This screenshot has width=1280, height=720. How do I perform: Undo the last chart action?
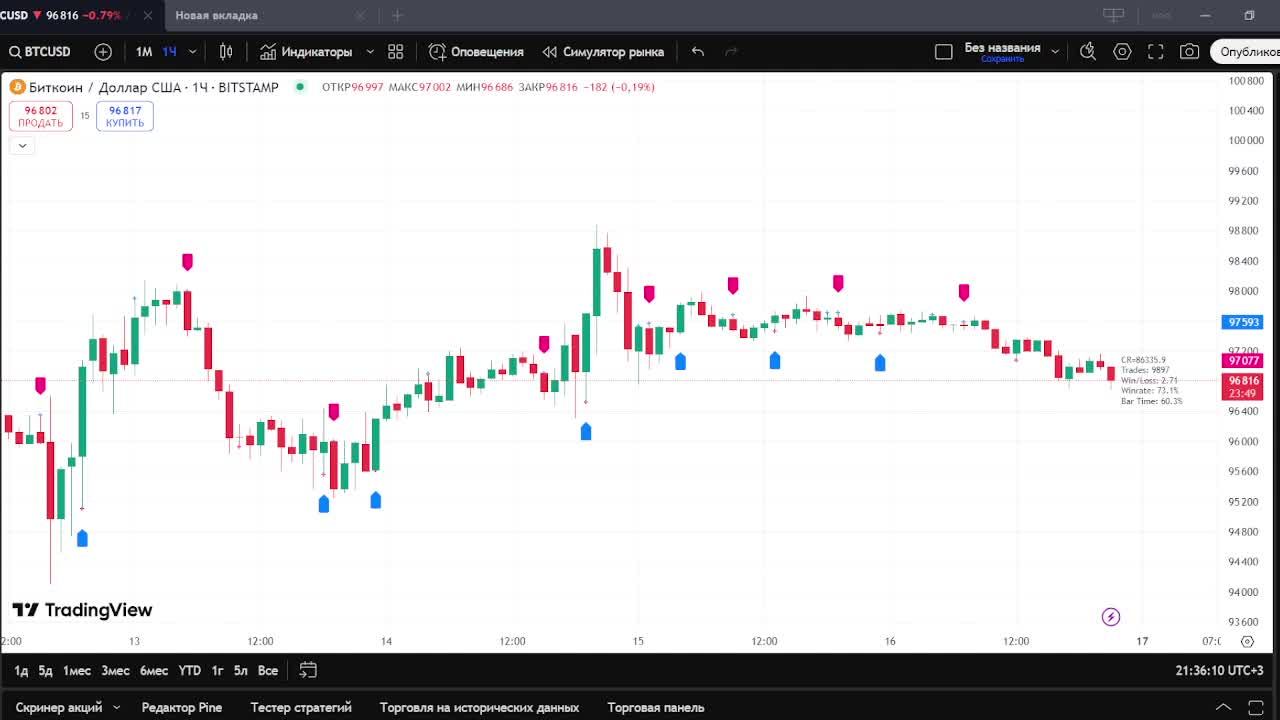(x=698, y=52)
